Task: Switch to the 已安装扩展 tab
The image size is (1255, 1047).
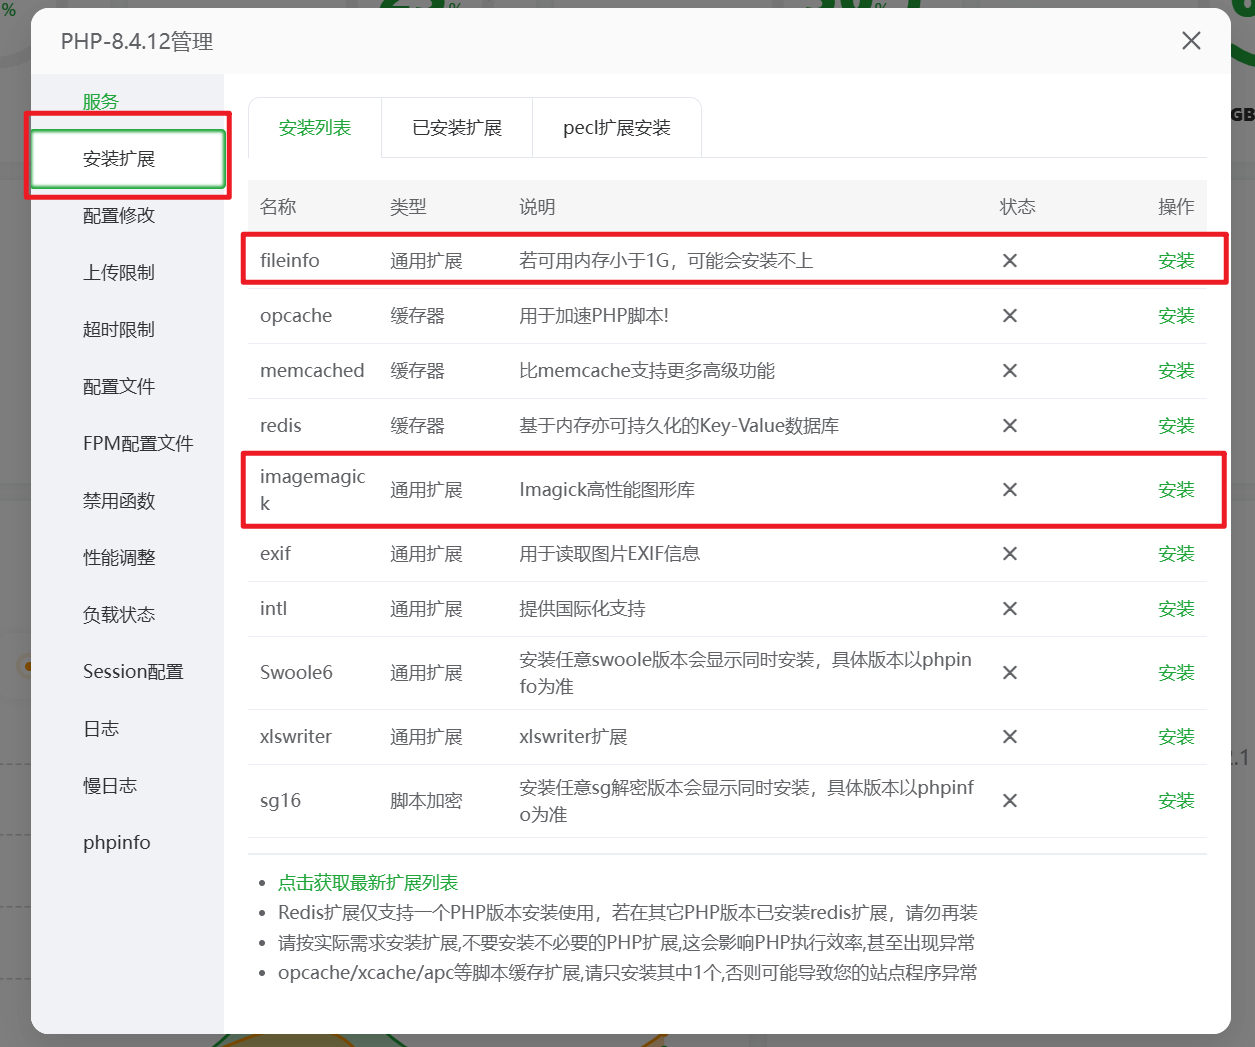Action: click(457, 128)
